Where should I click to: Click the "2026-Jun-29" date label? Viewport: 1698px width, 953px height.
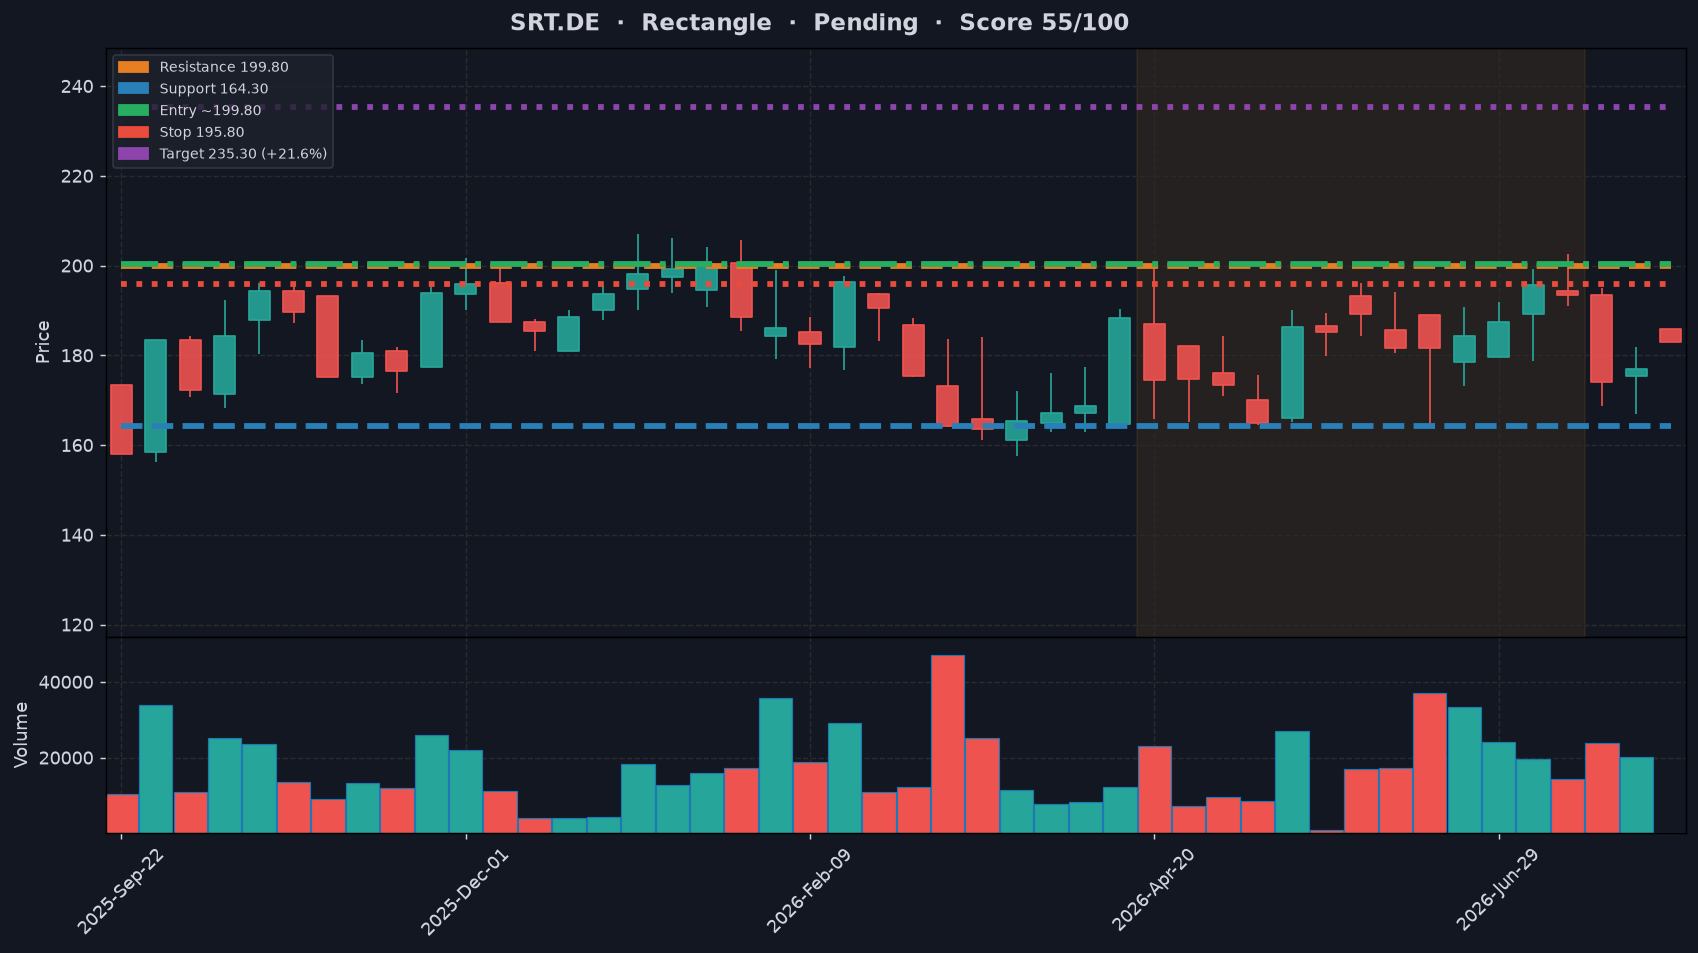point(1497,891)
